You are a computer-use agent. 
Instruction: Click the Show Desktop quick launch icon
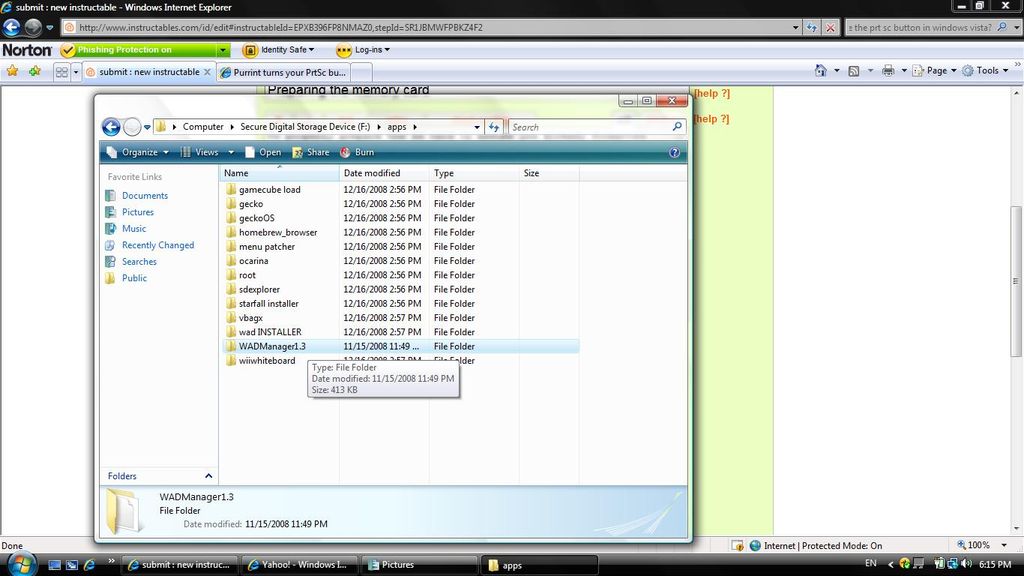pos(55,565)
